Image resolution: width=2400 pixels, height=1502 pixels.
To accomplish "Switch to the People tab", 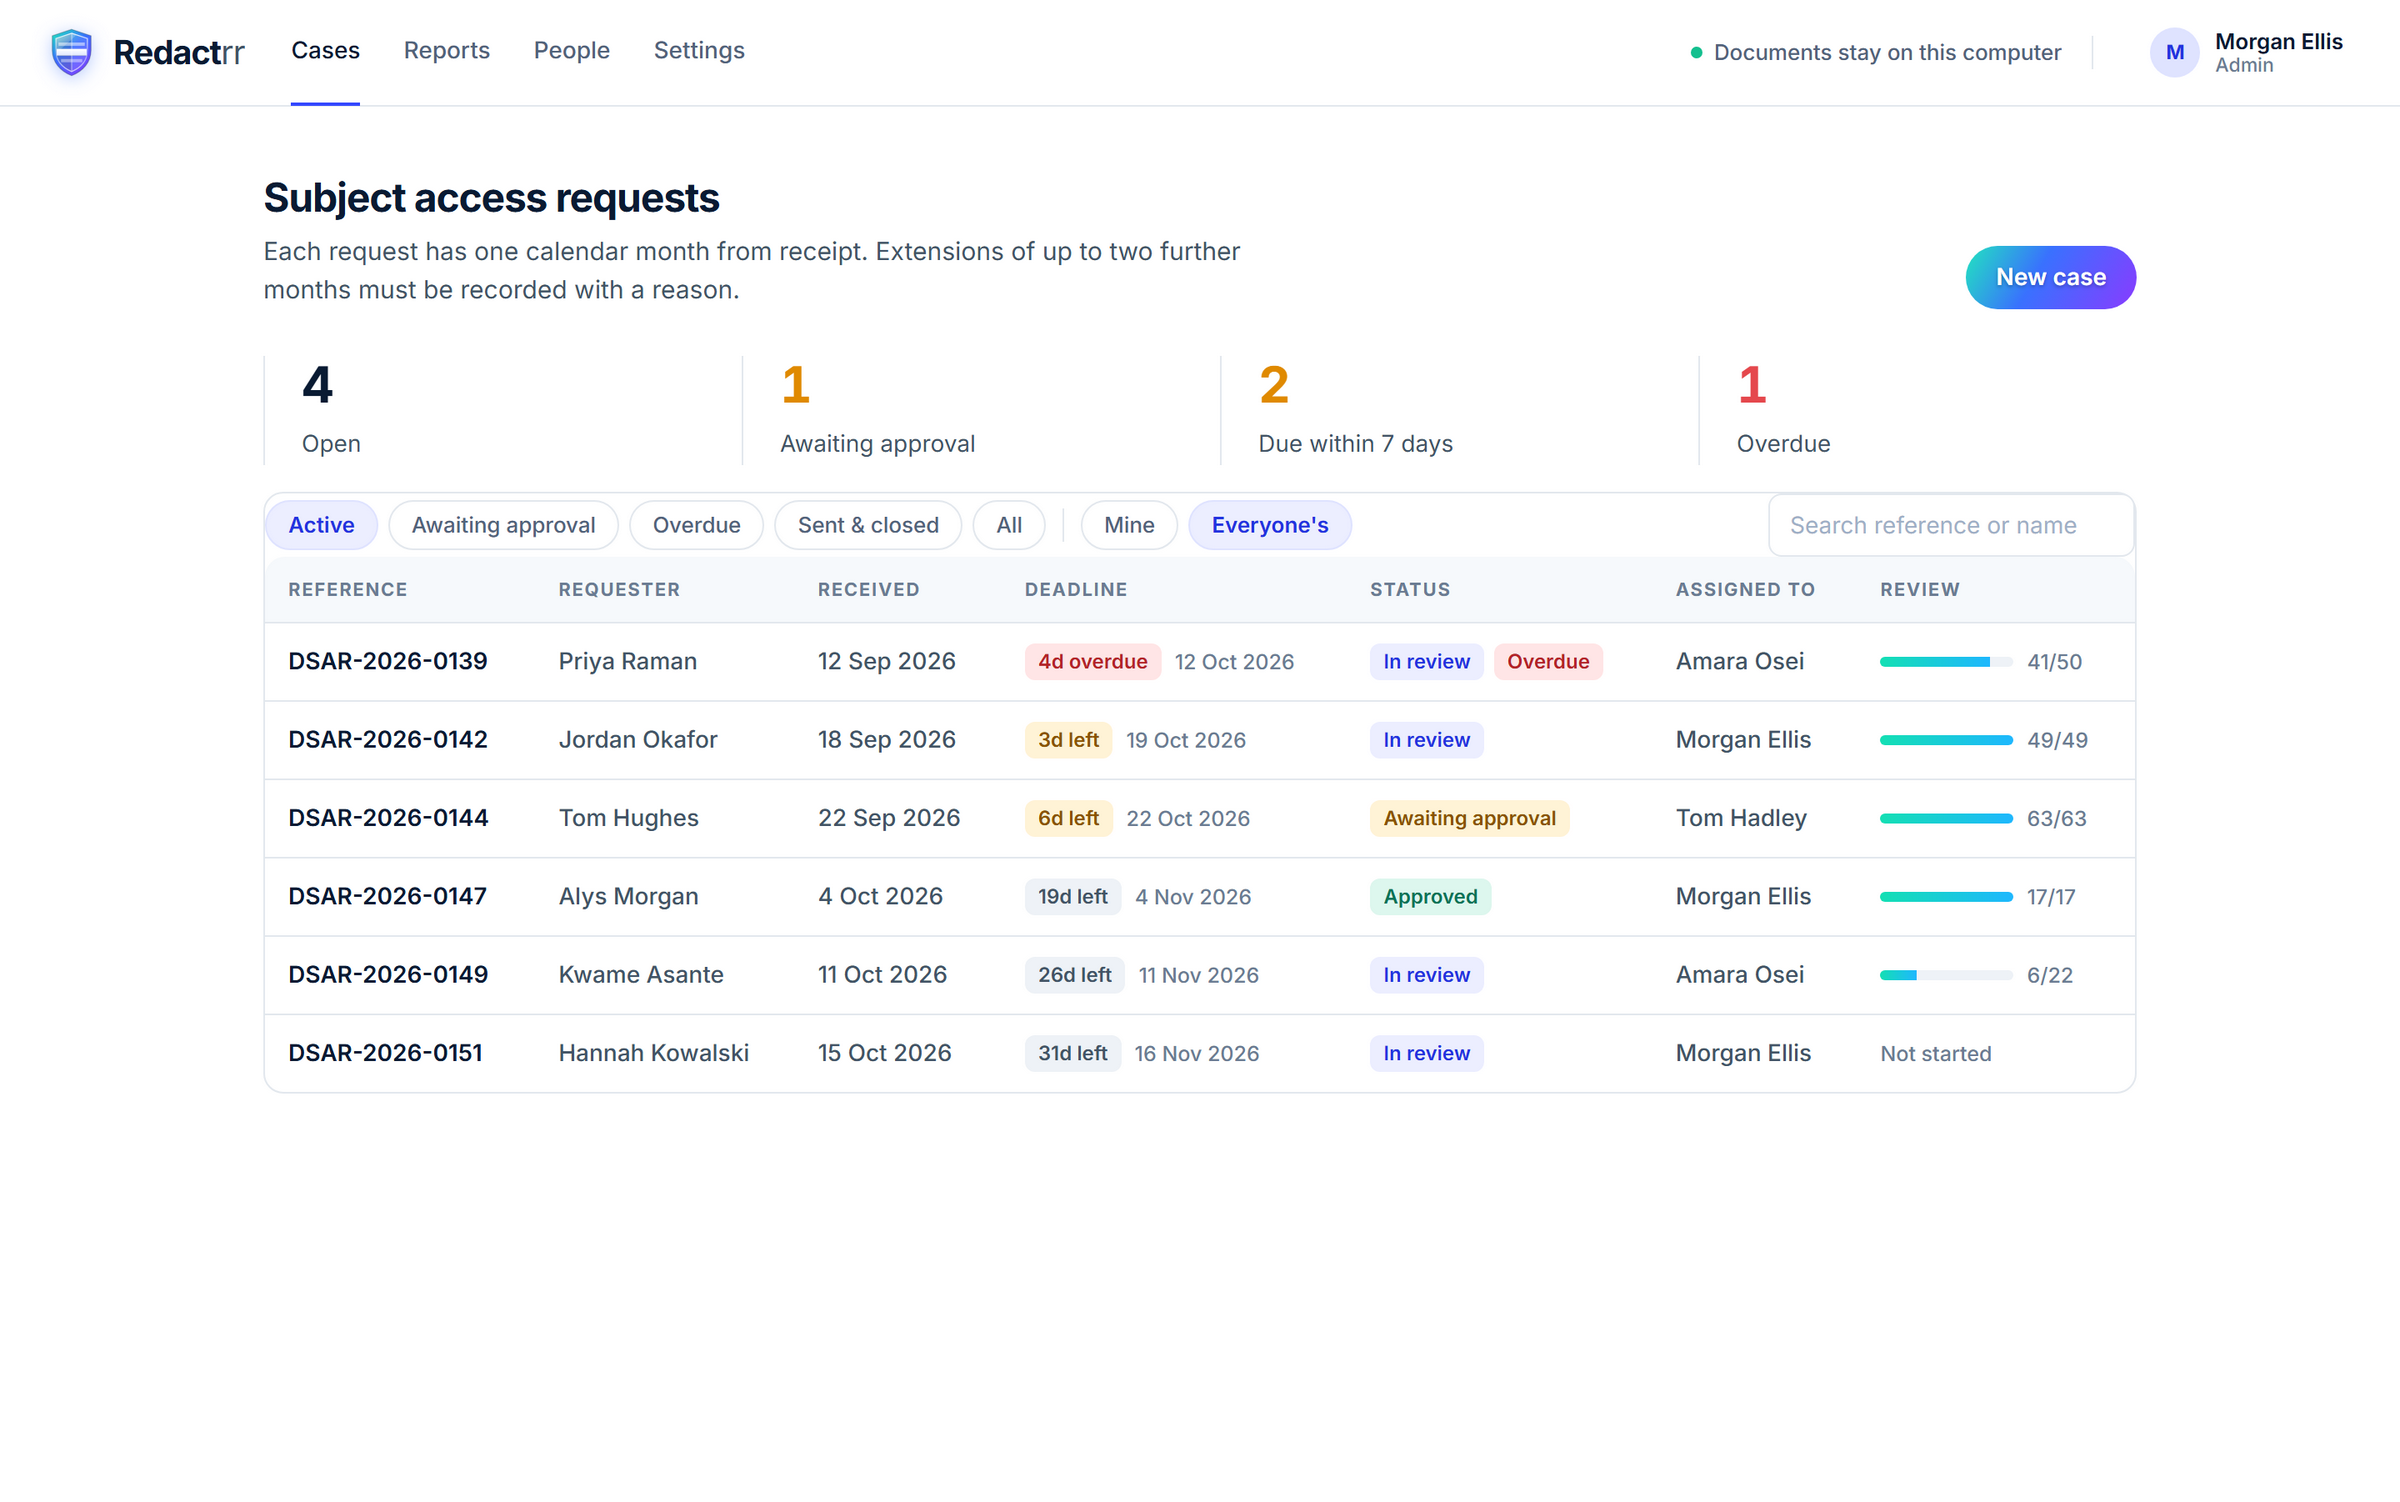I will point(571,50).
